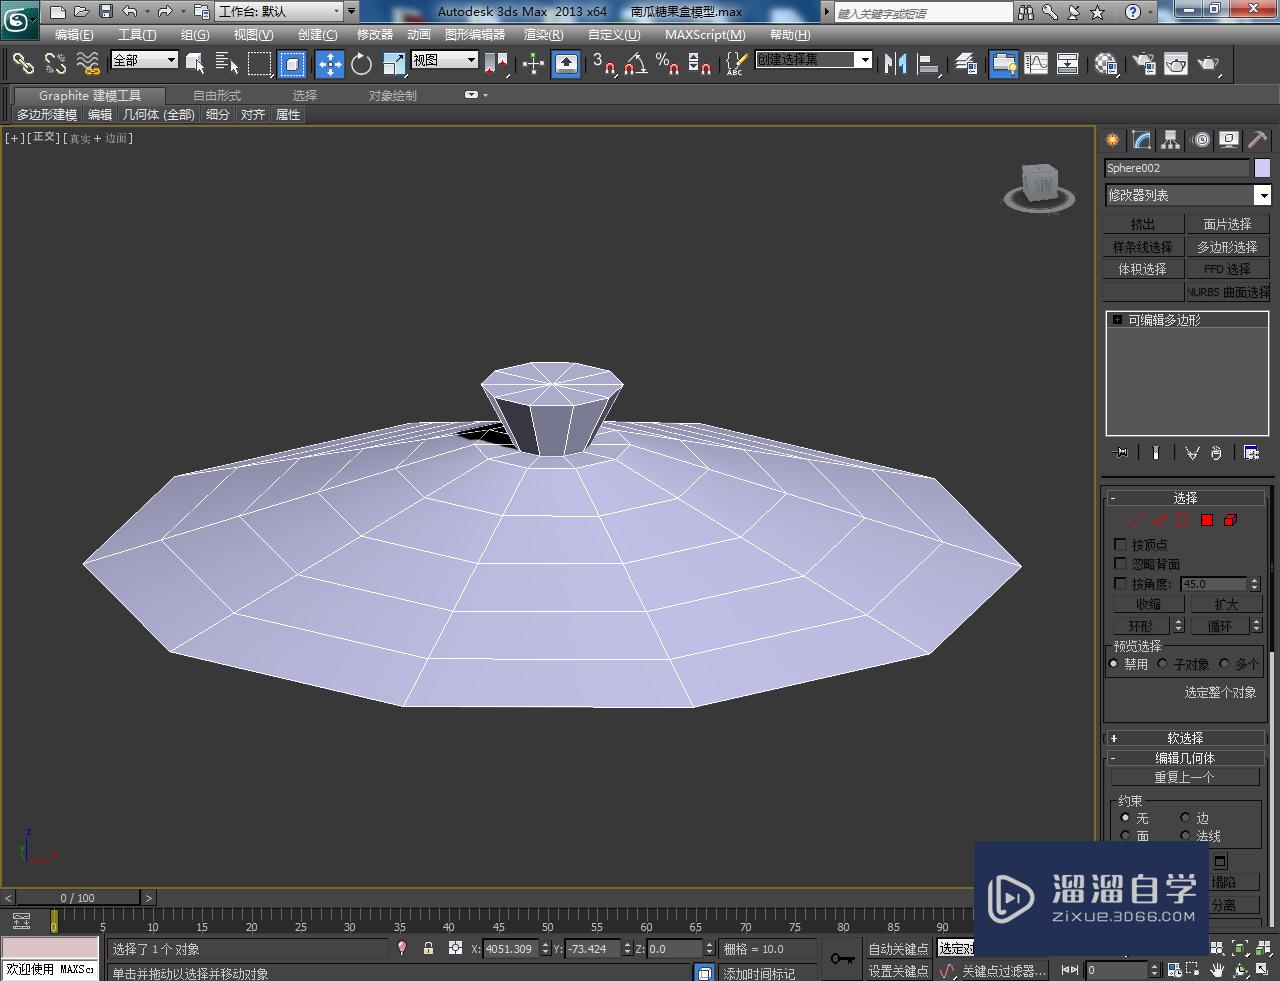Select 多个 preview selection radio

pos(1224,663)
